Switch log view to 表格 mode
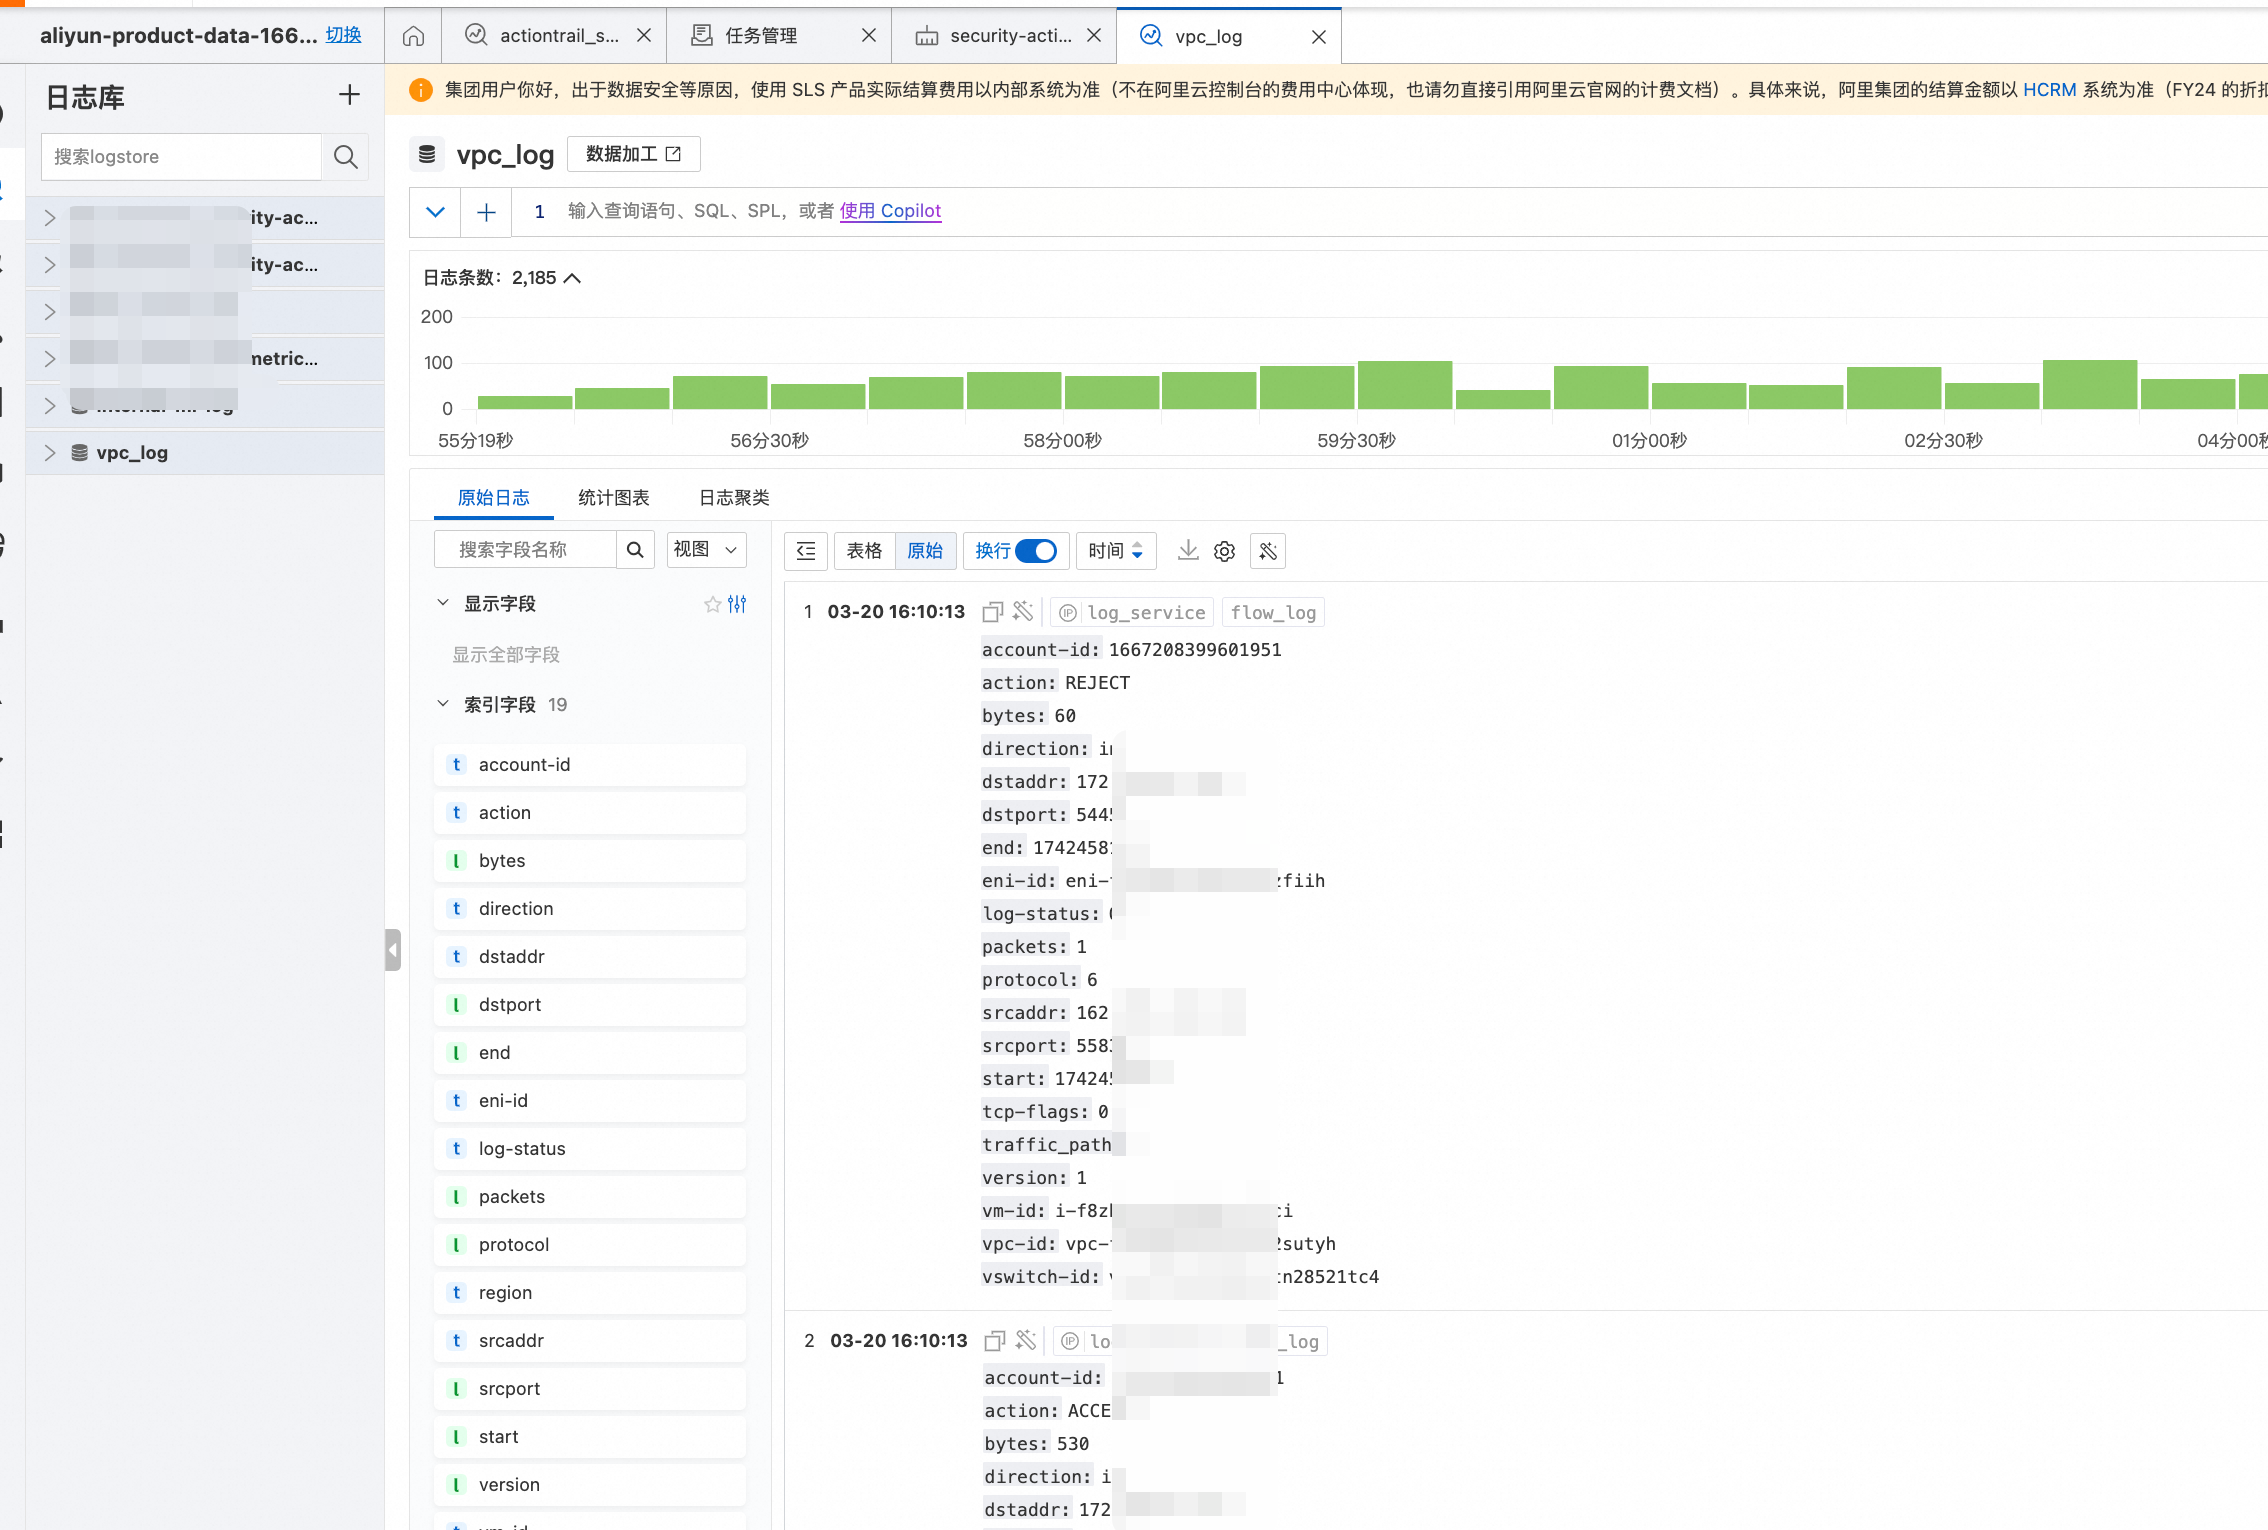 click(864, 551)
